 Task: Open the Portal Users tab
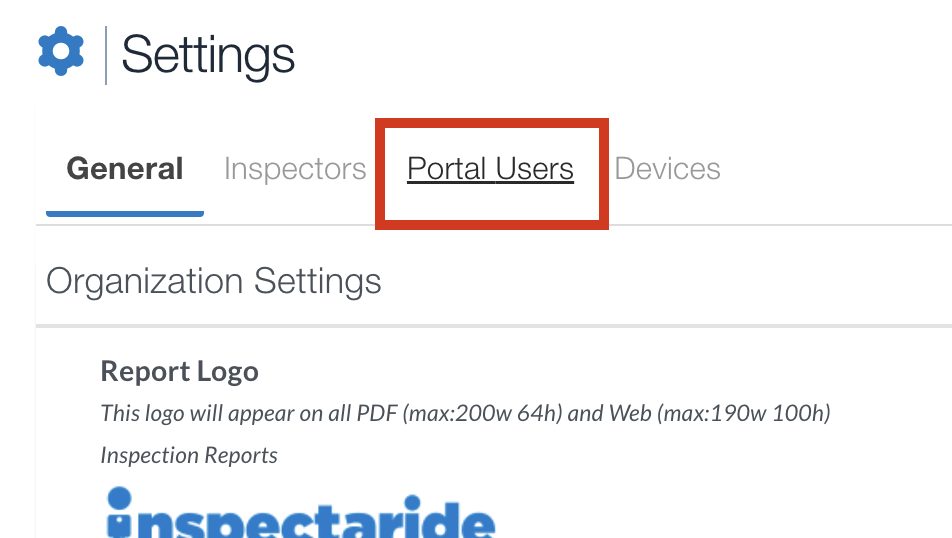tap(491, 168)
